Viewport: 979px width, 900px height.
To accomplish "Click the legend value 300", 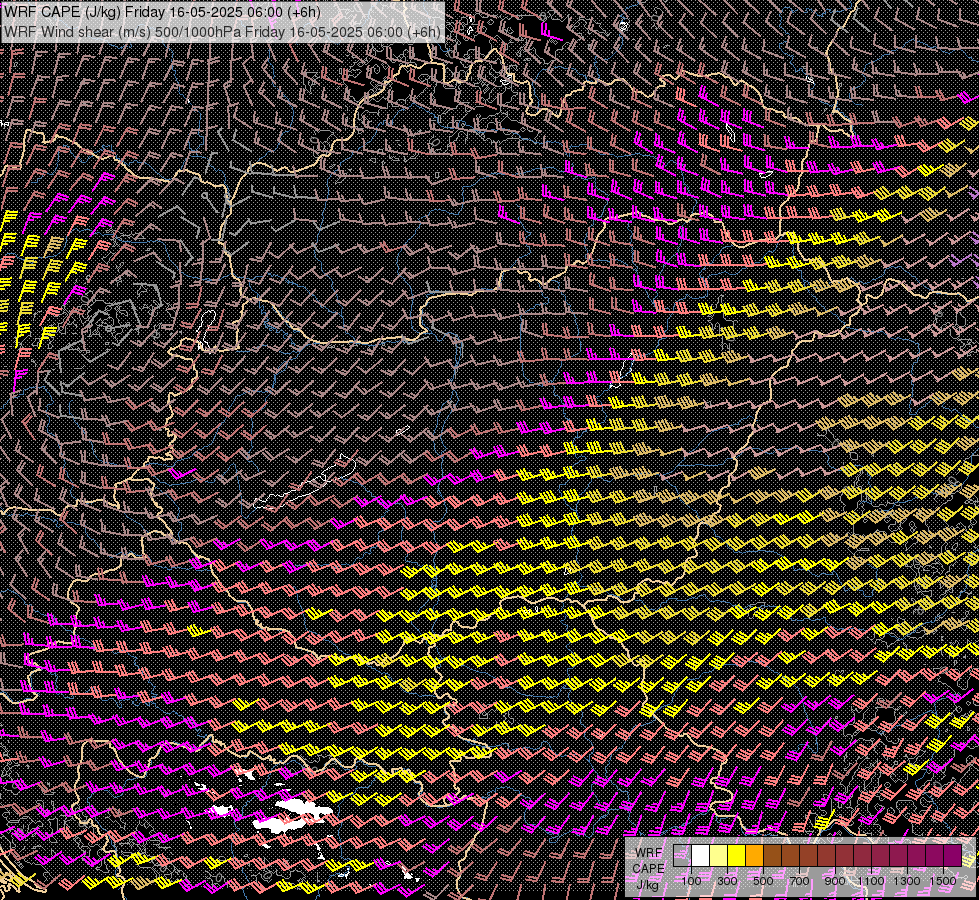I will 727,881.
